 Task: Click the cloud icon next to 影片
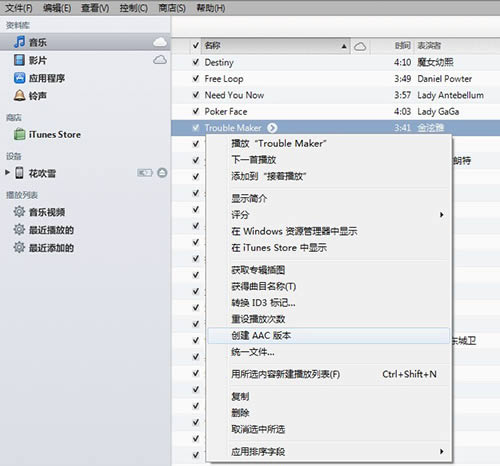(160, 60)
